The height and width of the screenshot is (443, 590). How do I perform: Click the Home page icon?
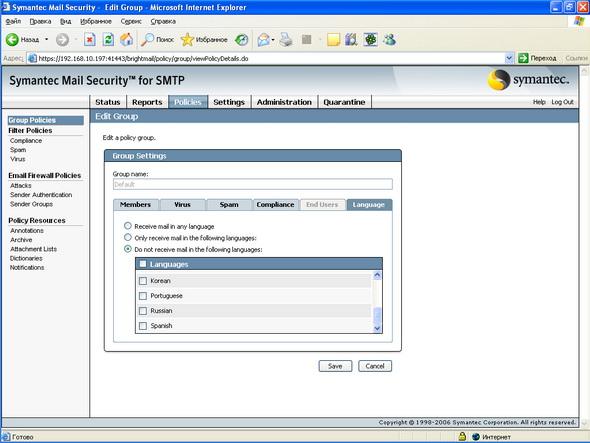[126, 40]
